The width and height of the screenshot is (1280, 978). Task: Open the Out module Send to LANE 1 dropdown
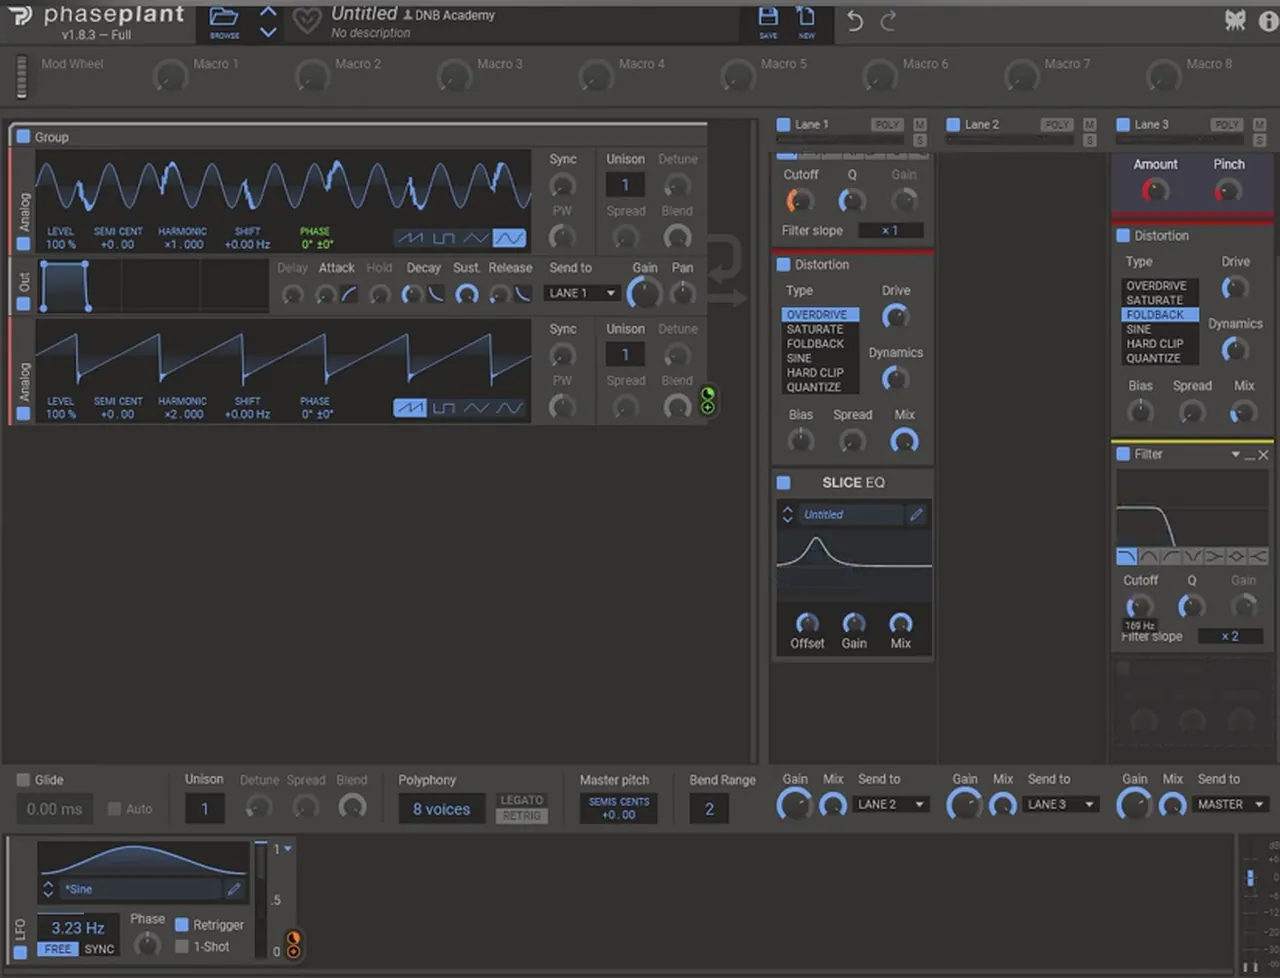point(582,293)
